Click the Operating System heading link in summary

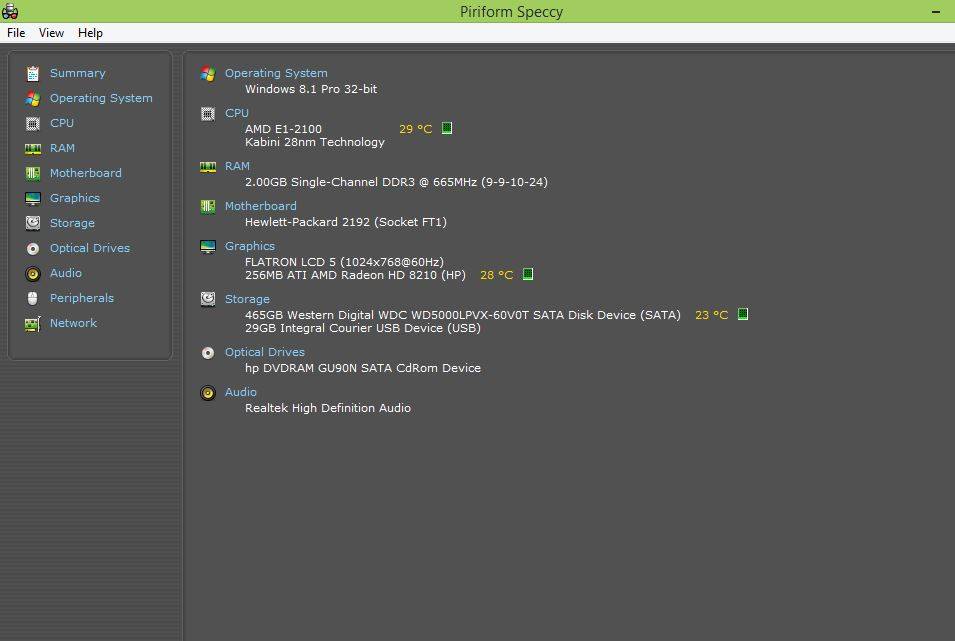pyautogui.click(x=276, y=73)
